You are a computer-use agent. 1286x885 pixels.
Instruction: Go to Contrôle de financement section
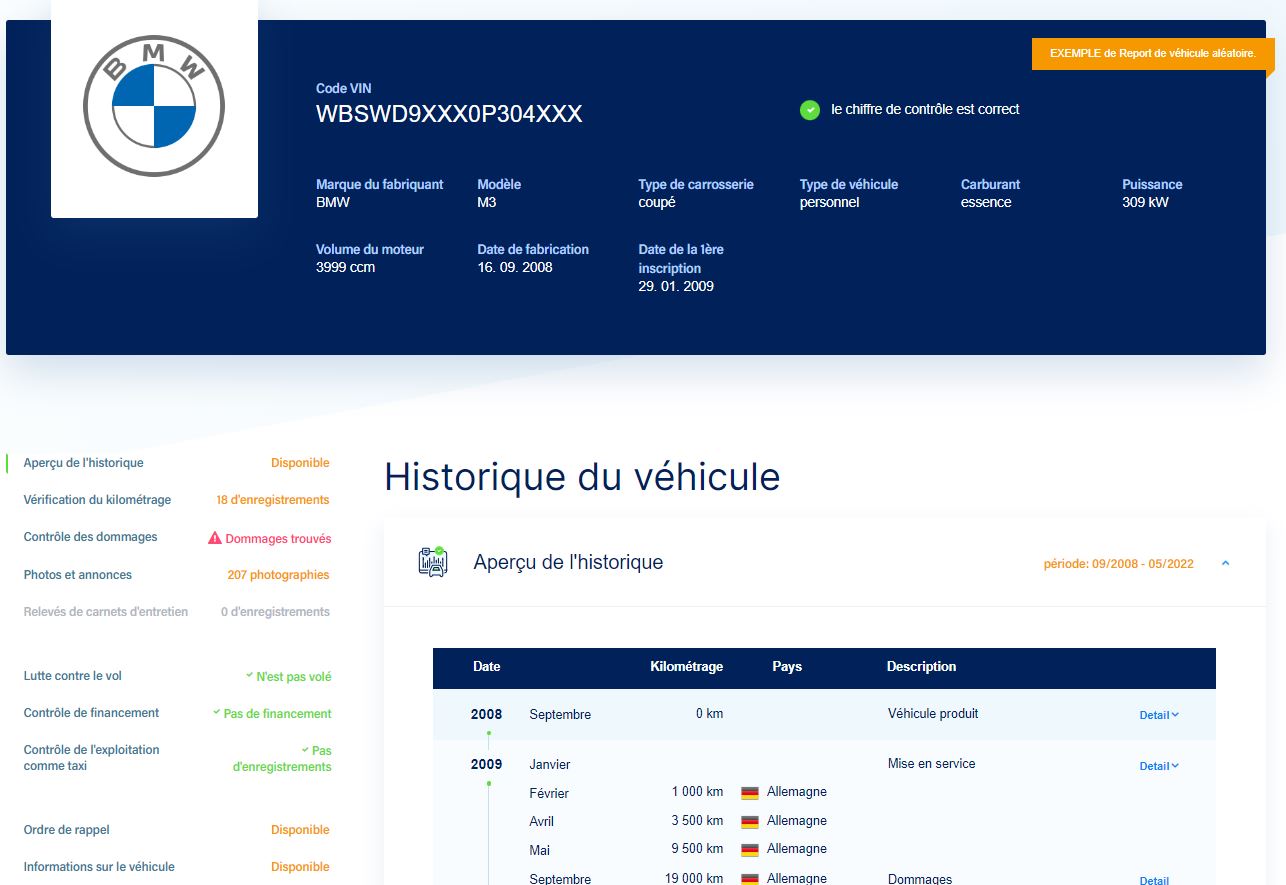pos(91,713)
